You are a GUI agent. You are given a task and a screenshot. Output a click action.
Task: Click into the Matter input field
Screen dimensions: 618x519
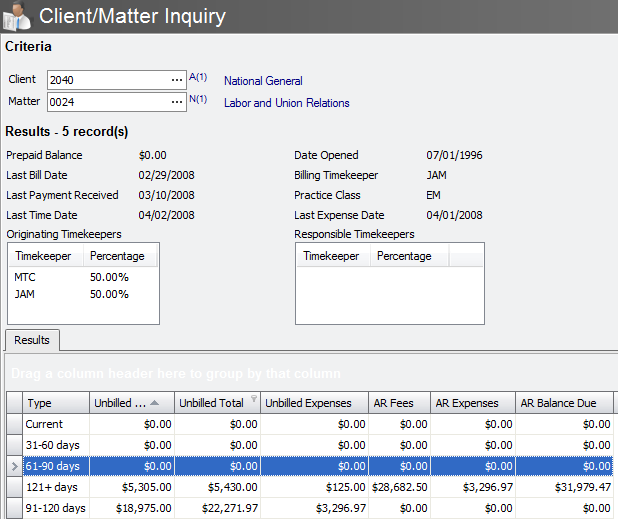(105, 101)
